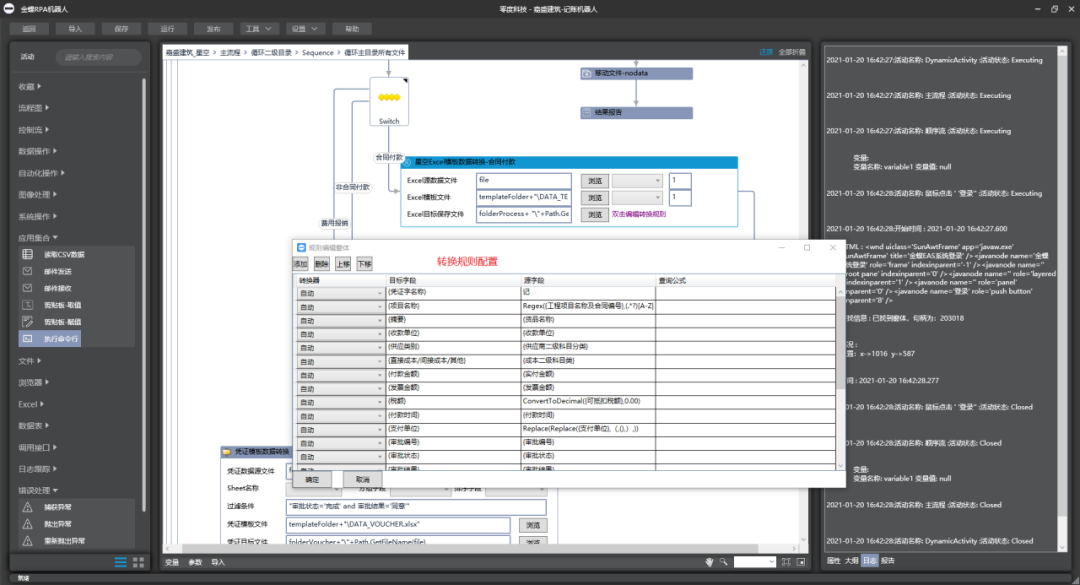1080x585 pixels.
Task: Switch to the 参数 tab
Action: click(x=196, y=562)
